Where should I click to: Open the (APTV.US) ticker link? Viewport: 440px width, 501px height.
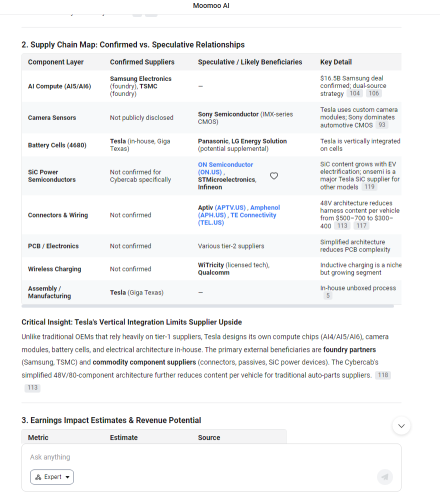(x=230, y=208)
